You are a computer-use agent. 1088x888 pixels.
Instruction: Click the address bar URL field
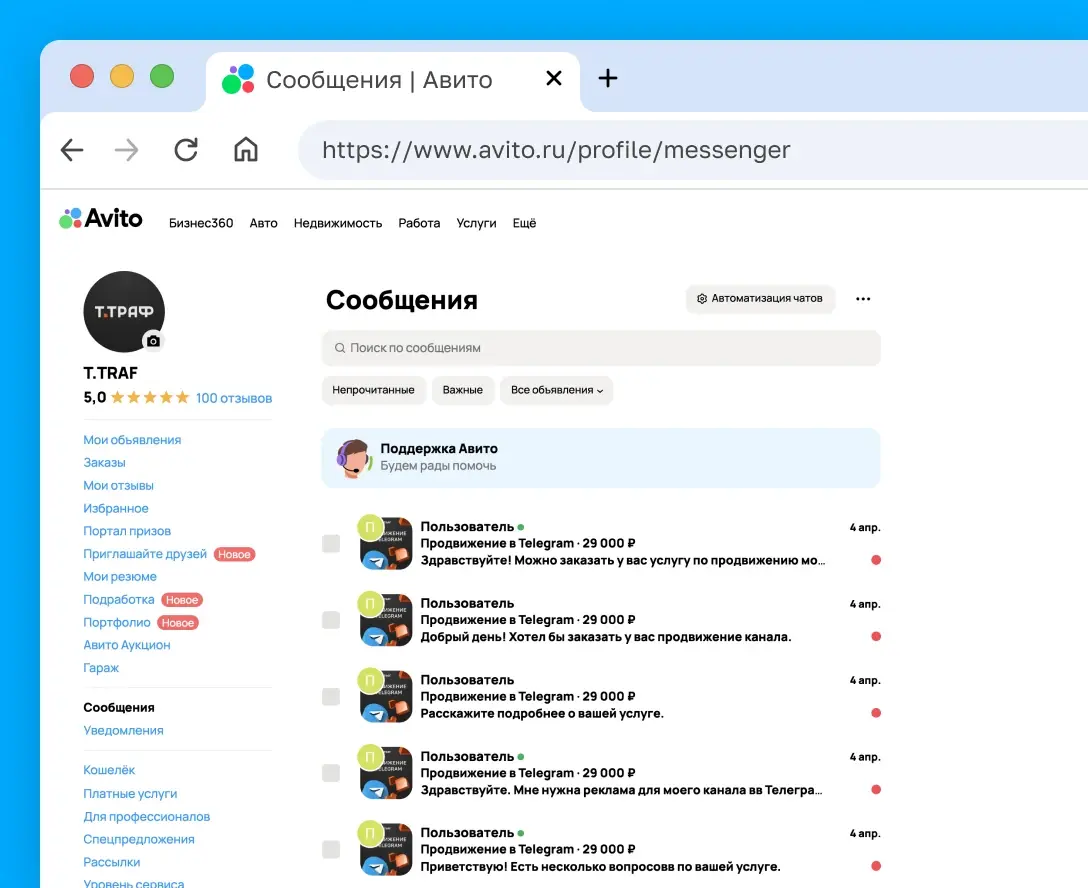tap(692, 150)
